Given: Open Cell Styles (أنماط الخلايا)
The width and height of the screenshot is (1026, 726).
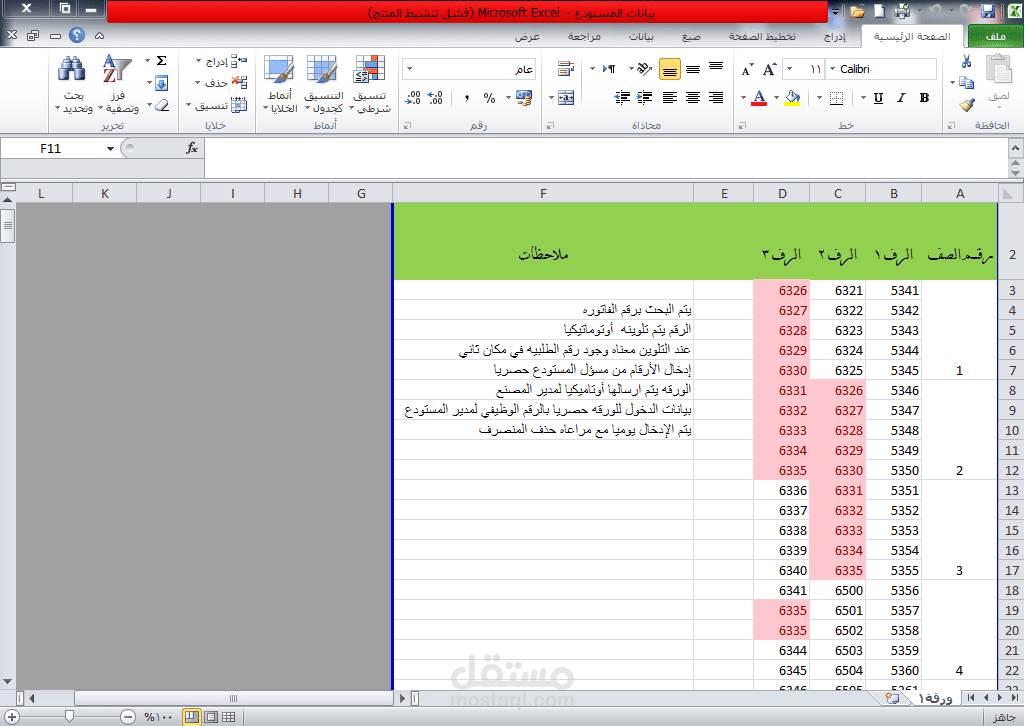Looking at the screenshot, I should pyautogui.click(x=280, y=84).
